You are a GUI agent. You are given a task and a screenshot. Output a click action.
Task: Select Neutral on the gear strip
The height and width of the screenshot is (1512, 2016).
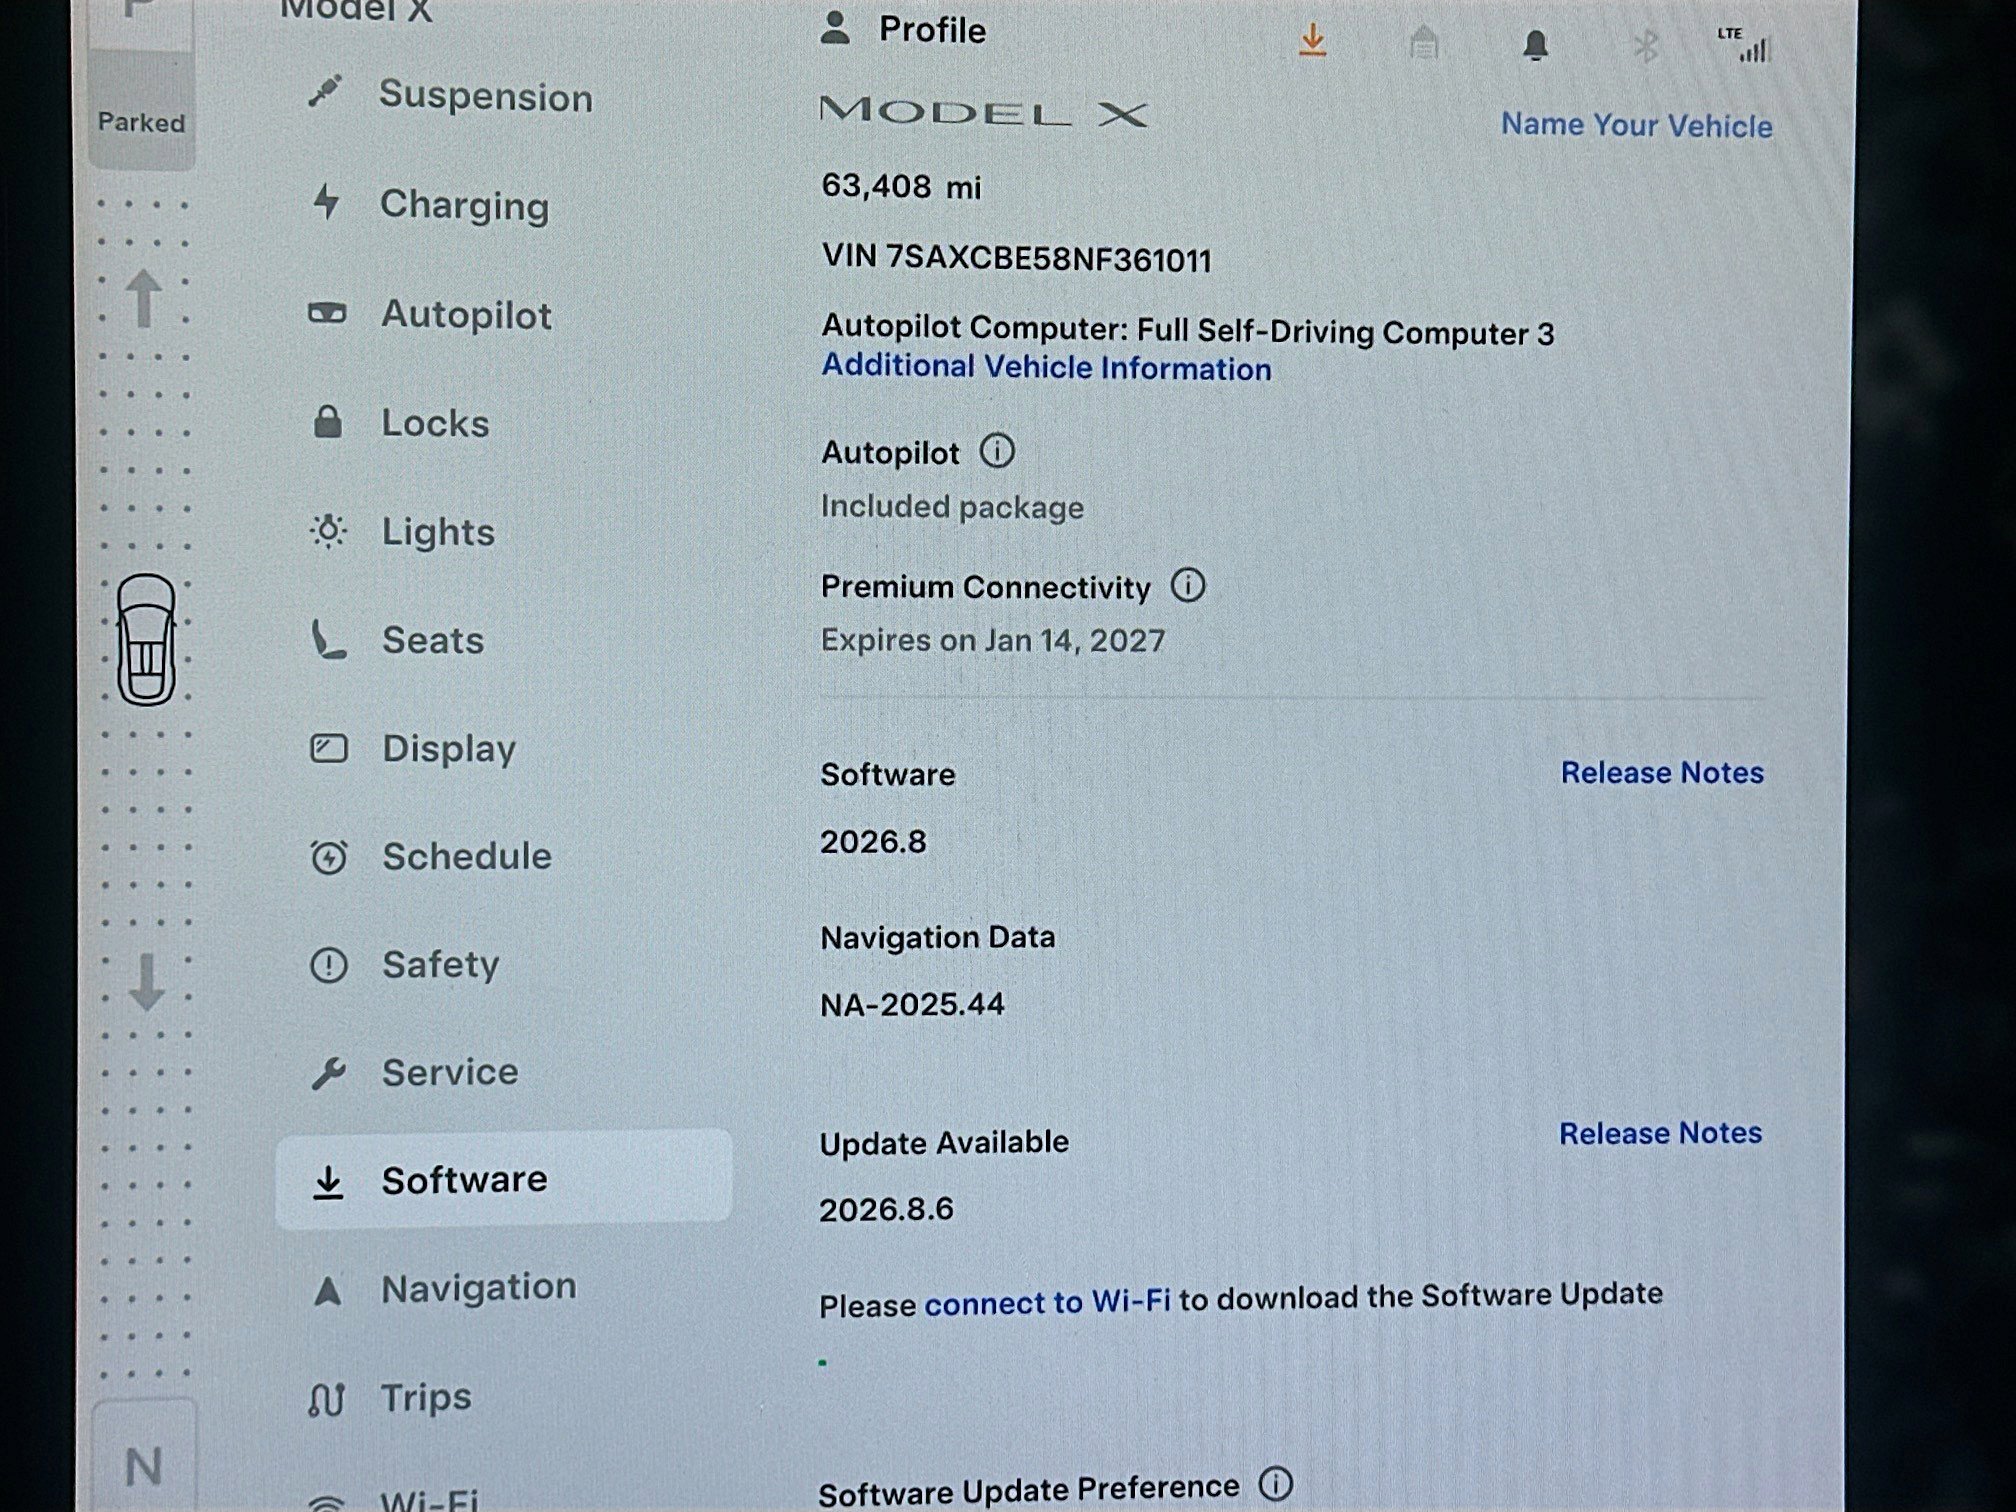click(x=143, y=1466)
